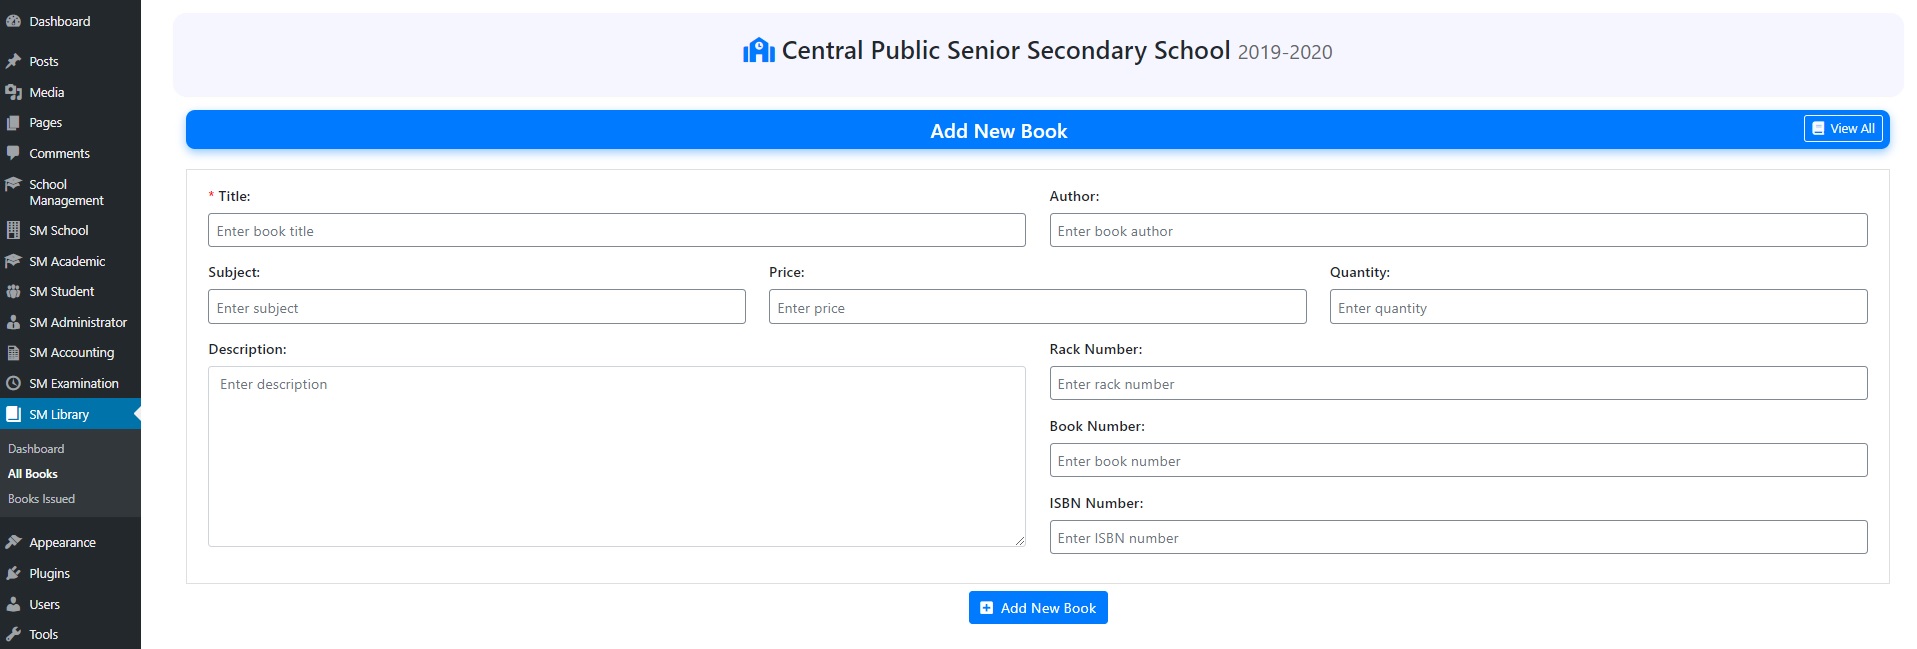Click the Users icon
The image size is (1917, 649).
click(x=14, y=604)
